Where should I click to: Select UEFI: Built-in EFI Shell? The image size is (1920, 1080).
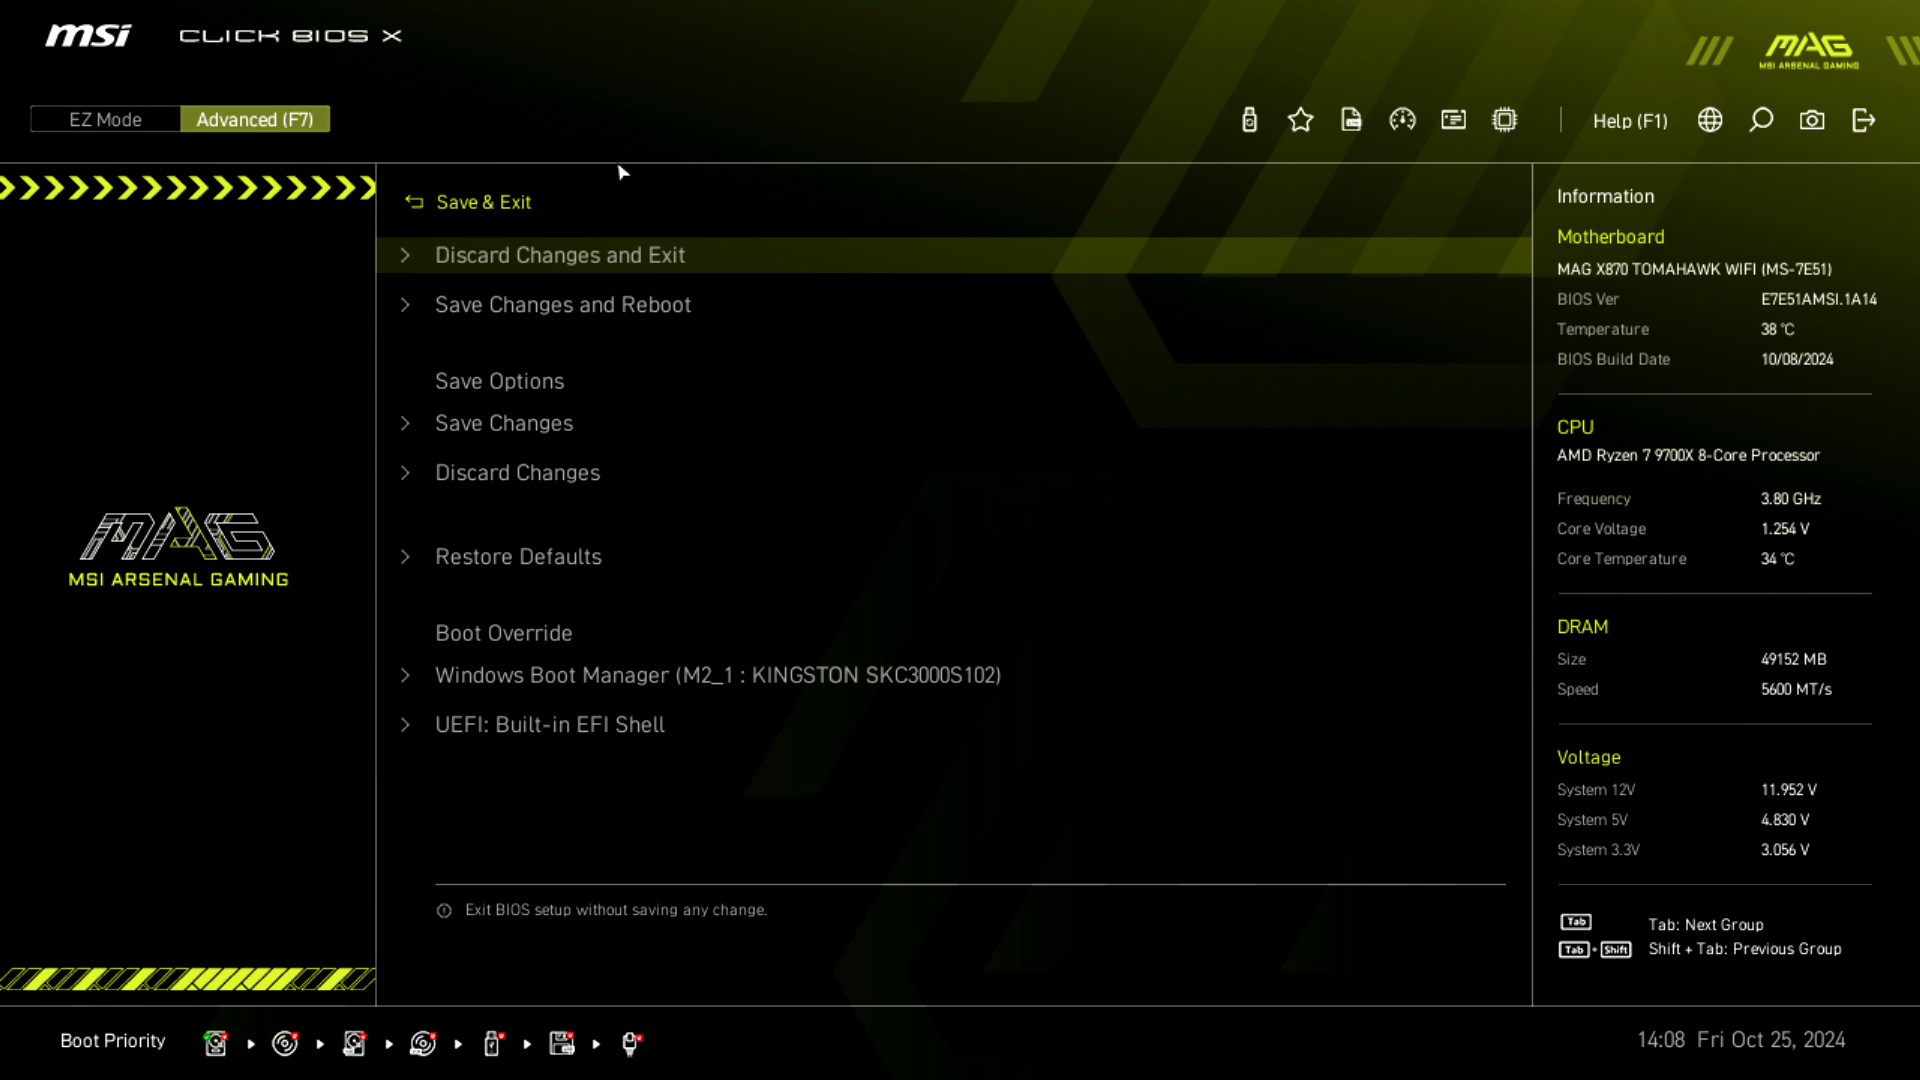point(549,725)
